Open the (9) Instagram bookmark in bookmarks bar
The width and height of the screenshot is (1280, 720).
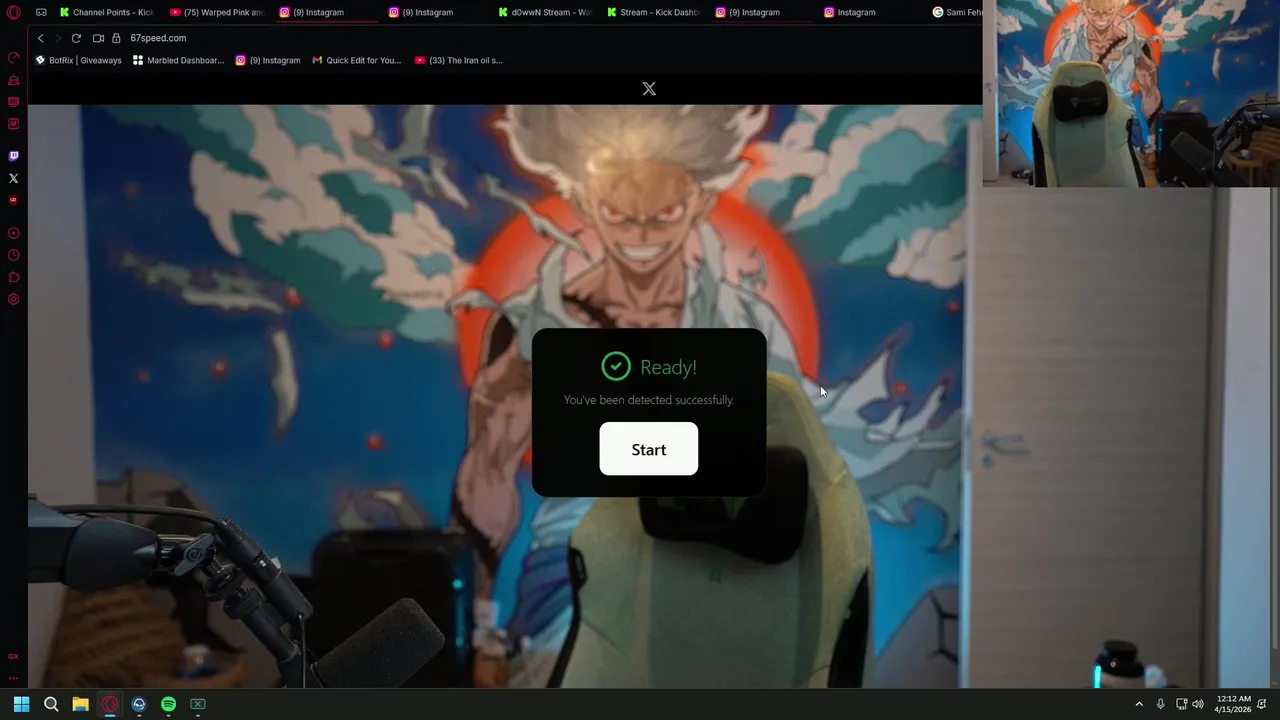(x=268, y=60)
